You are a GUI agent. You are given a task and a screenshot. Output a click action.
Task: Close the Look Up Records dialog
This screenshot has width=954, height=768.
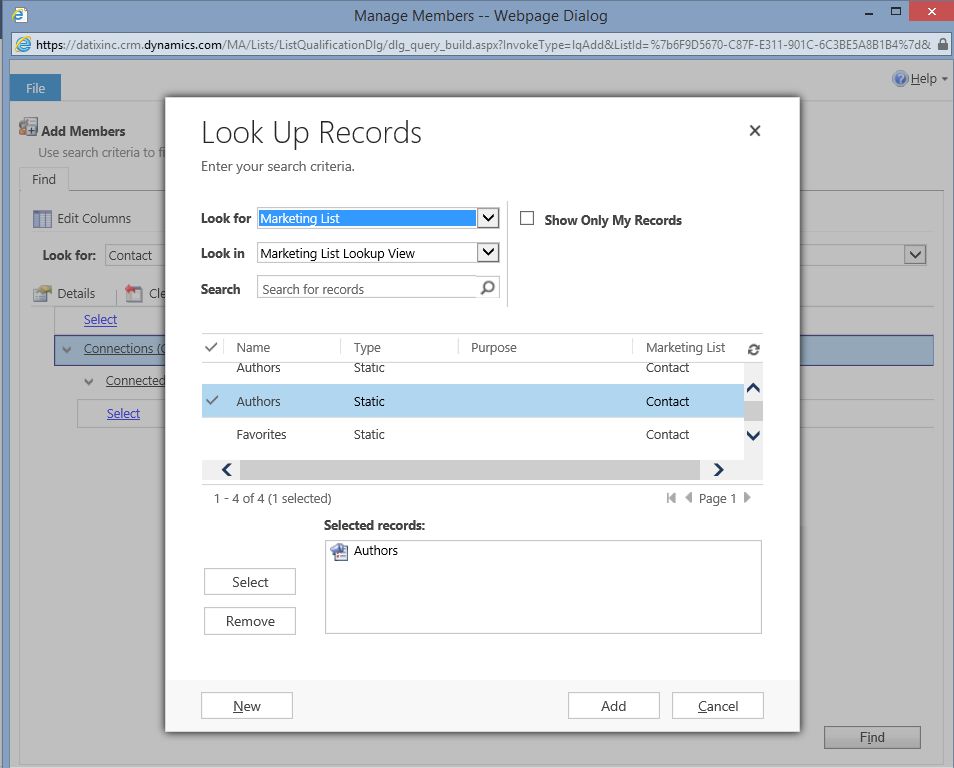click(754, 130)
